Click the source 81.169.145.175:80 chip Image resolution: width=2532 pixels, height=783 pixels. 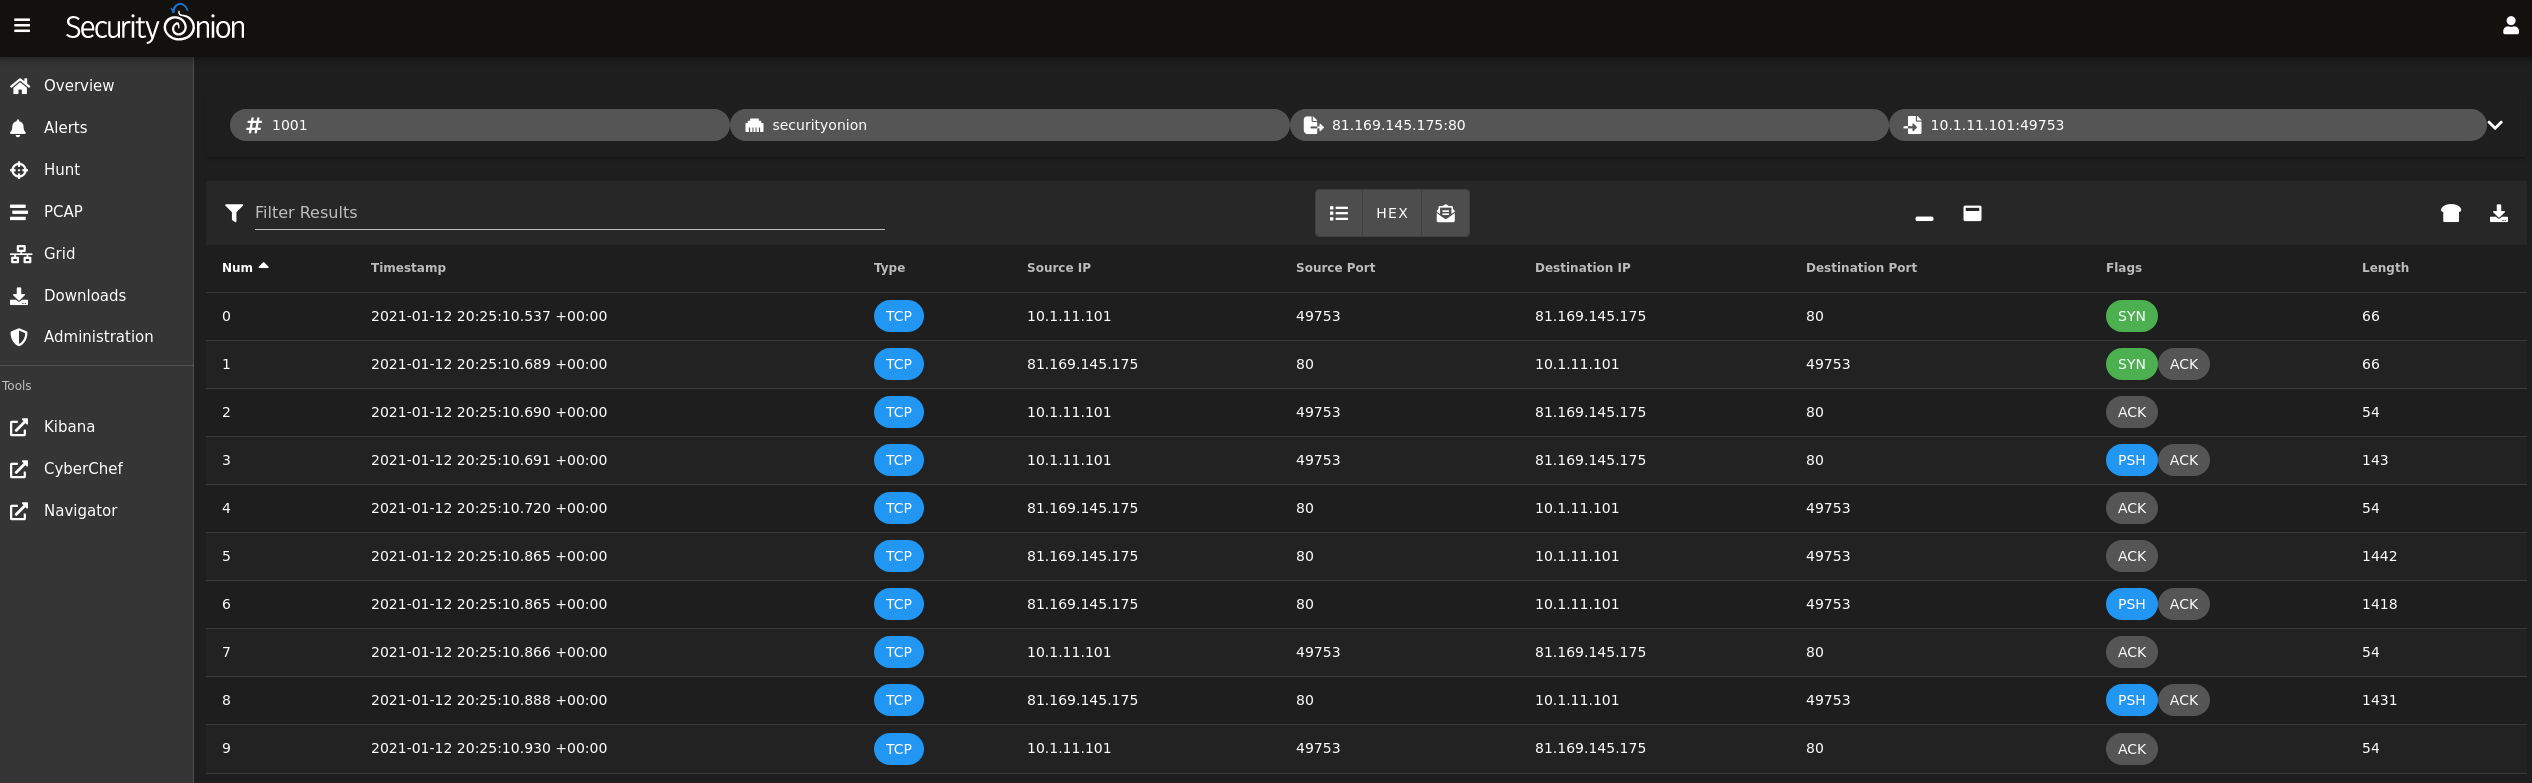click(x=1589, y=125)
